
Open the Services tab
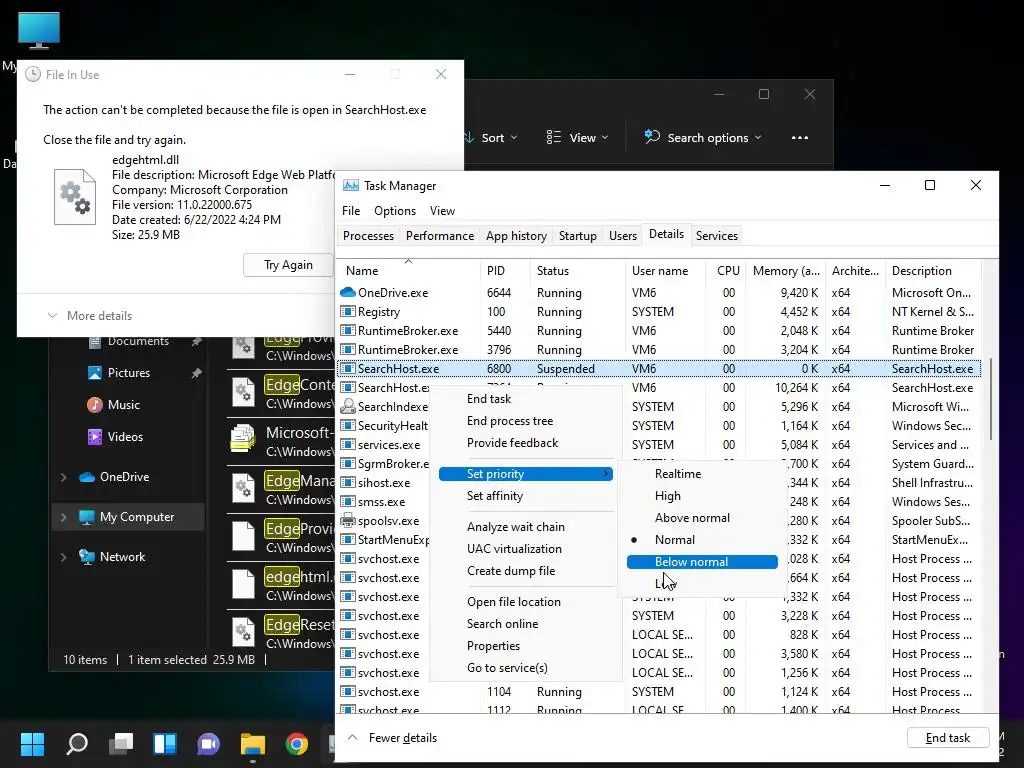point(716,236)
